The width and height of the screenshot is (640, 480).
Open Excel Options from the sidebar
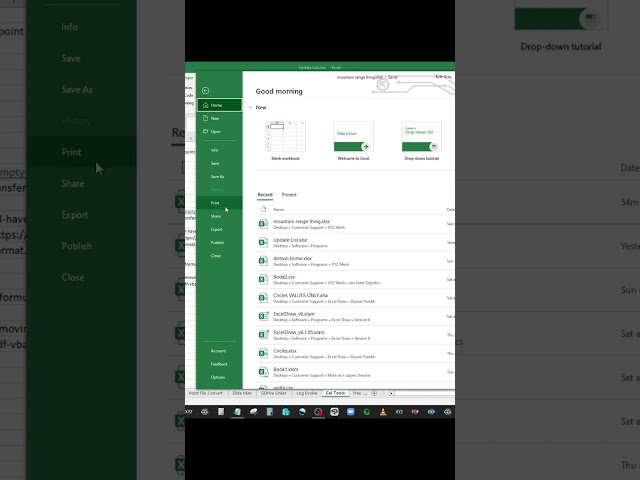[x=220, y=377]
